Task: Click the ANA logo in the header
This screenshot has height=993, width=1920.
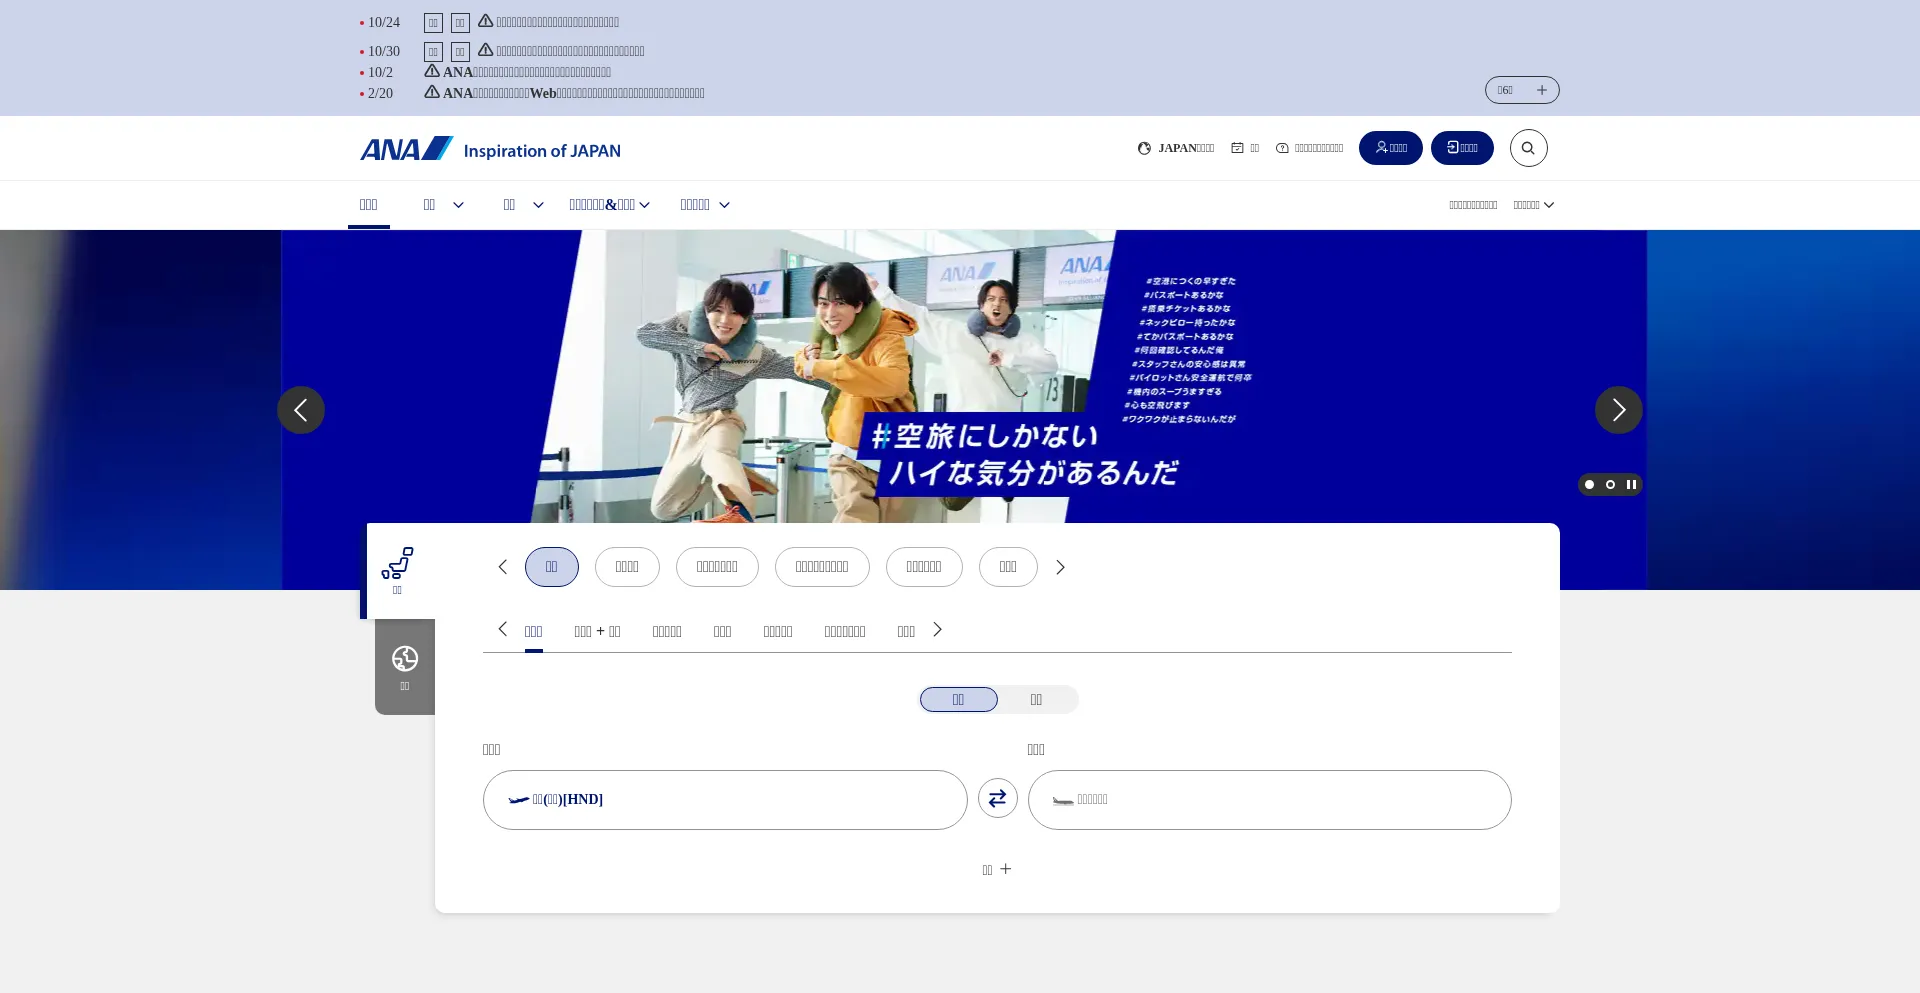Action: pos(405,147)
